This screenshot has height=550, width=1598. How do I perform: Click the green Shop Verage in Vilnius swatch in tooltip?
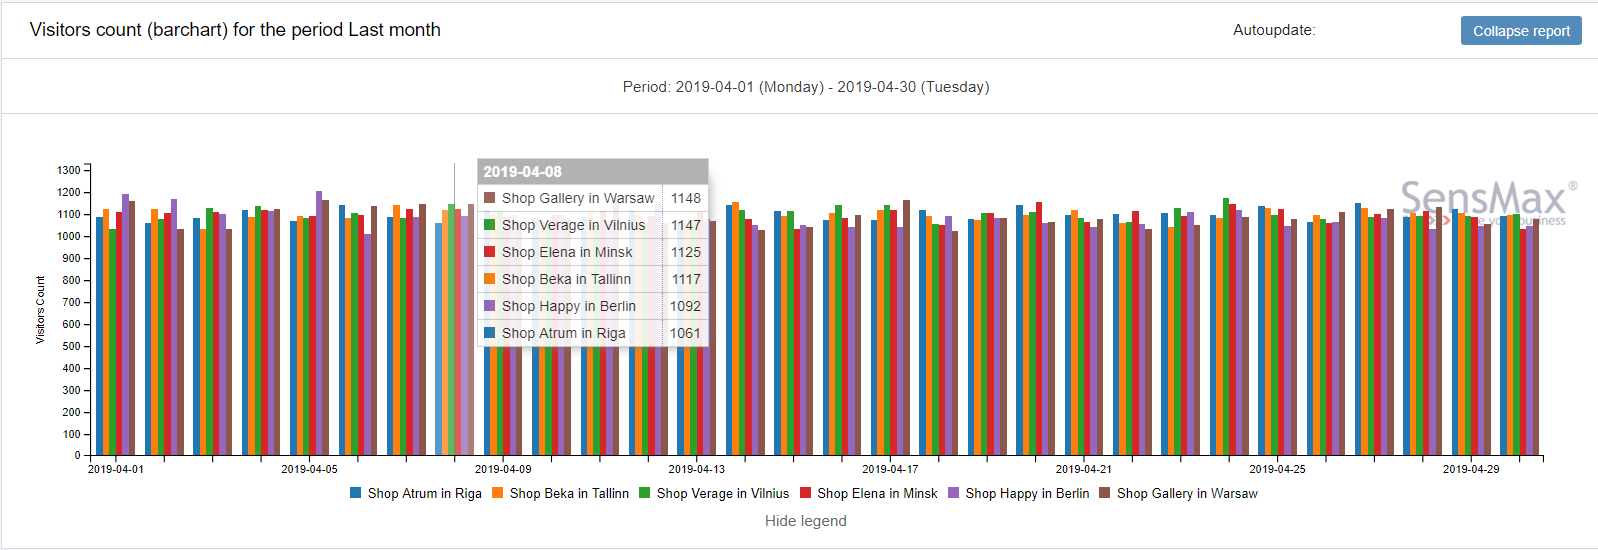click(x=490, y=225)
